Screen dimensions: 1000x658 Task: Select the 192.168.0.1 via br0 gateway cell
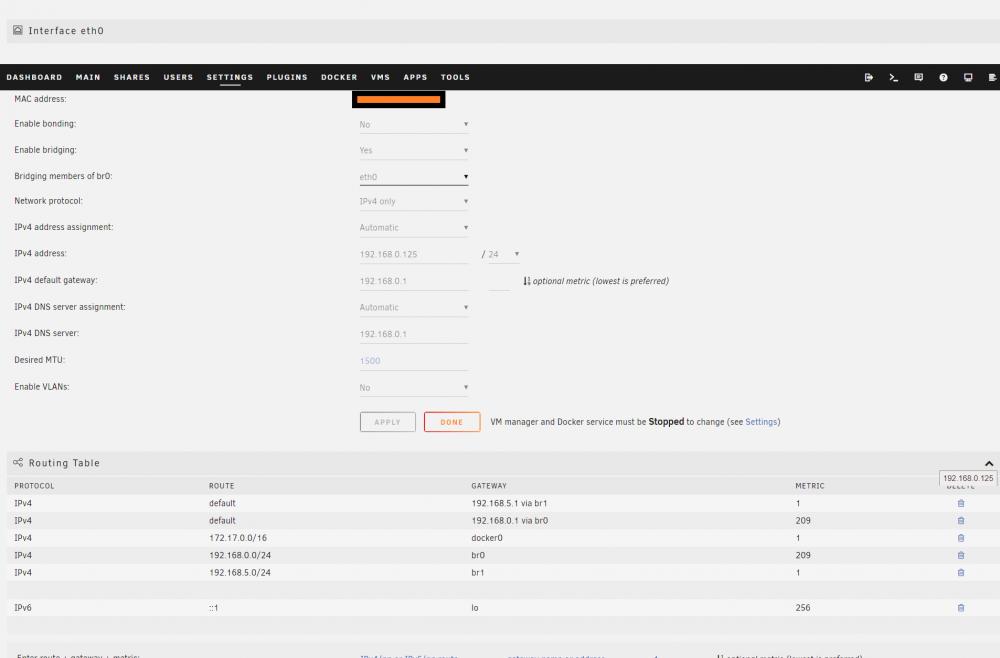pos(510,520)
